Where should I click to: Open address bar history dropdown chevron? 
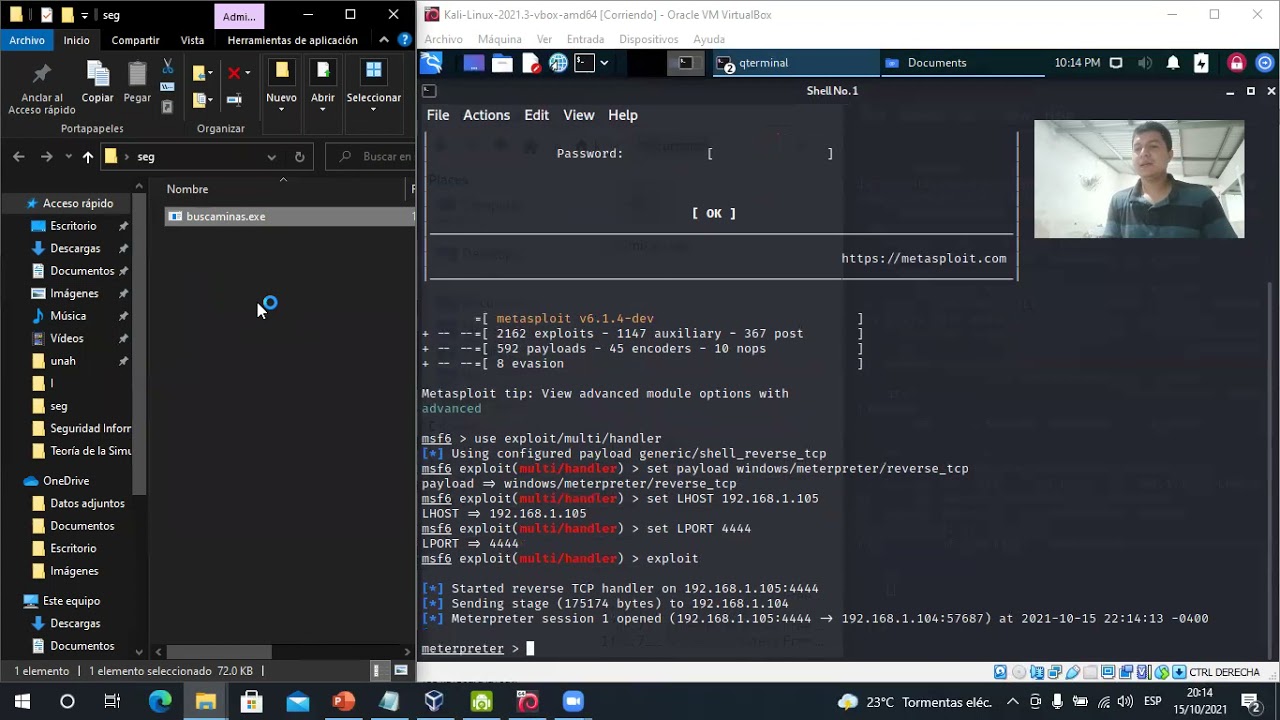pos(271,157)
